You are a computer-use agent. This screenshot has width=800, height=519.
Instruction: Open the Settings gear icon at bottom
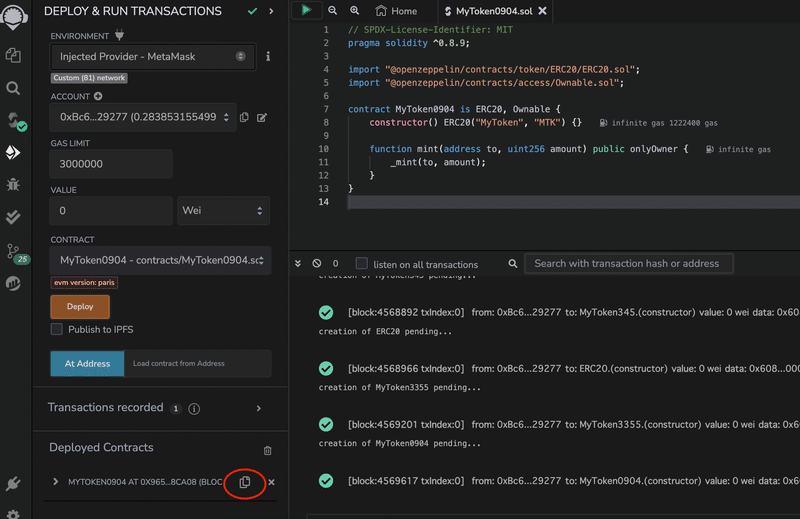pos(13,513)
